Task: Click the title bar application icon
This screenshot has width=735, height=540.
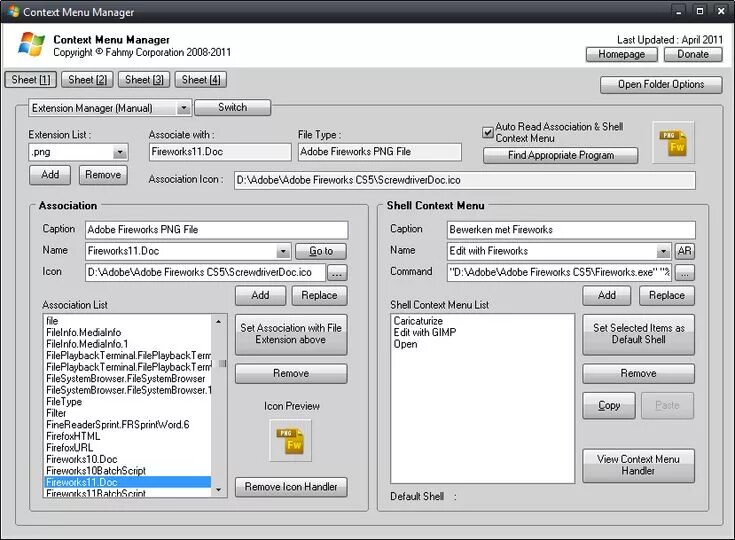Action: click(x=13, y=11)
